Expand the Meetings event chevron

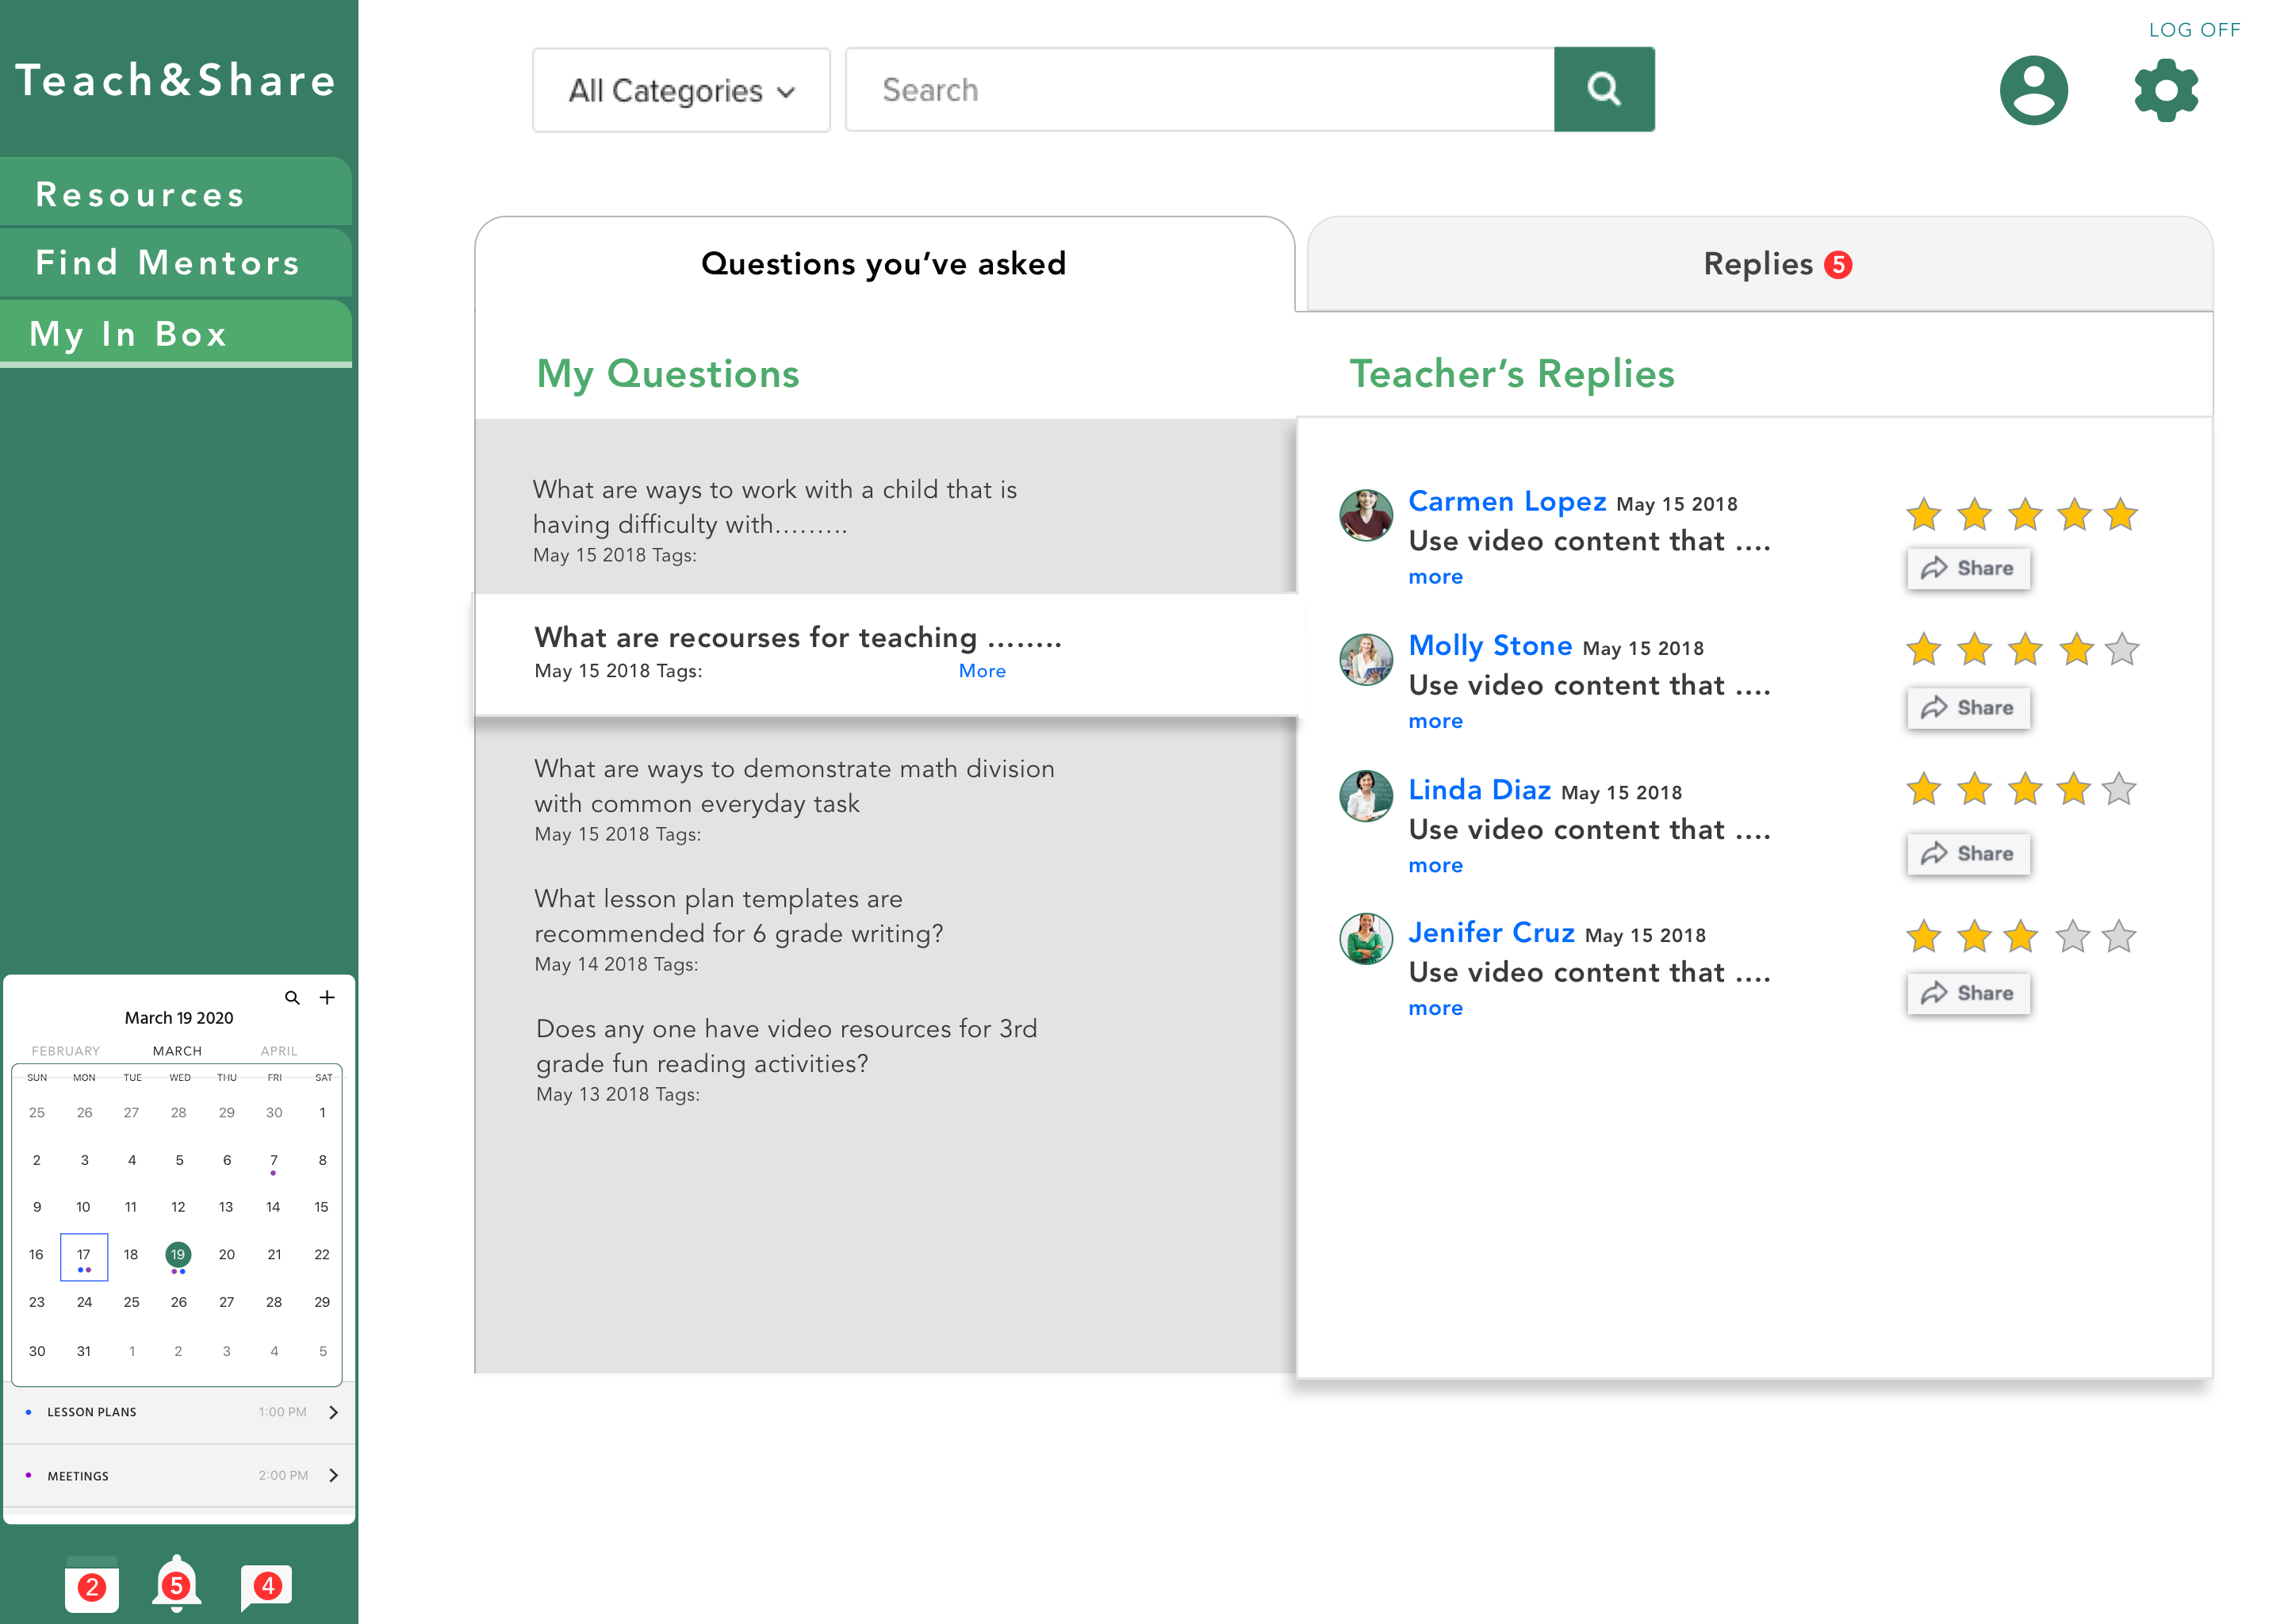coord(333,1475)
